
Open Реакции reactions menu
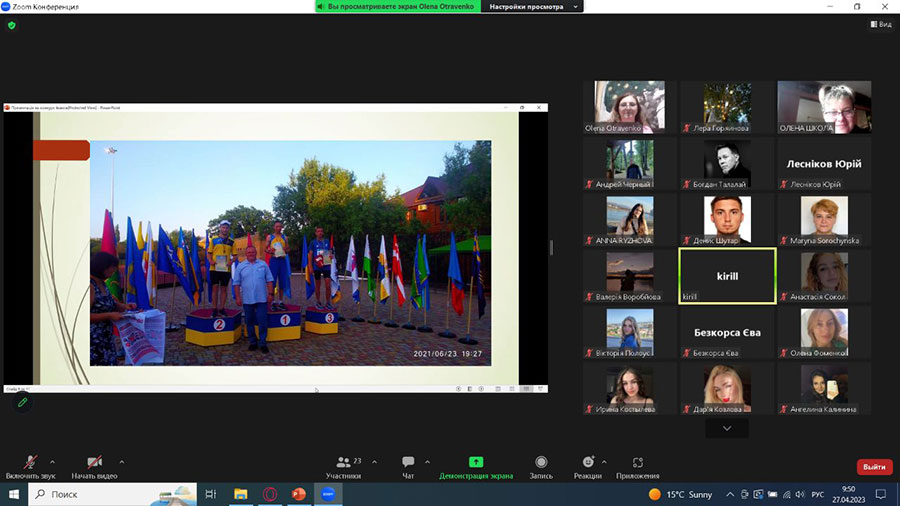pos(588,465)
